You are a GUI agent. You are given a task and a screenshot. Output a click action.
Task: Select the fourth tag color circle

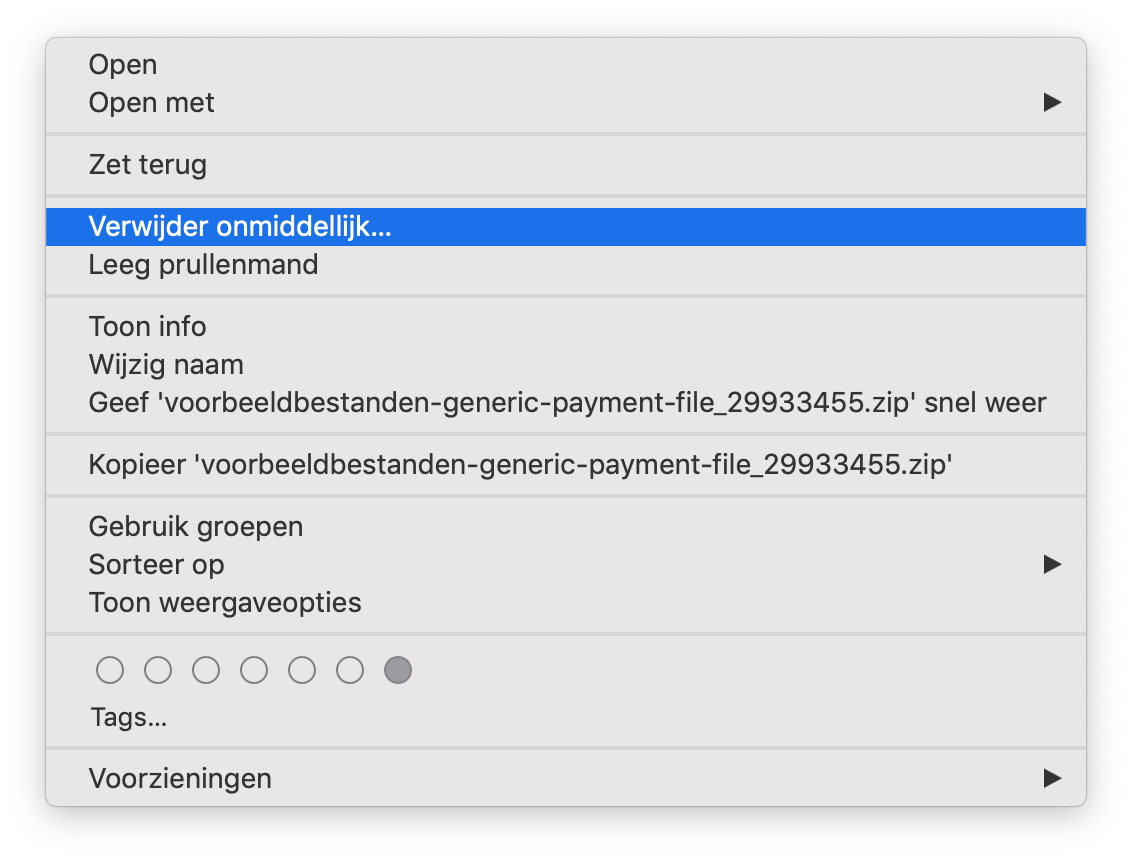(x=254, y=670)
